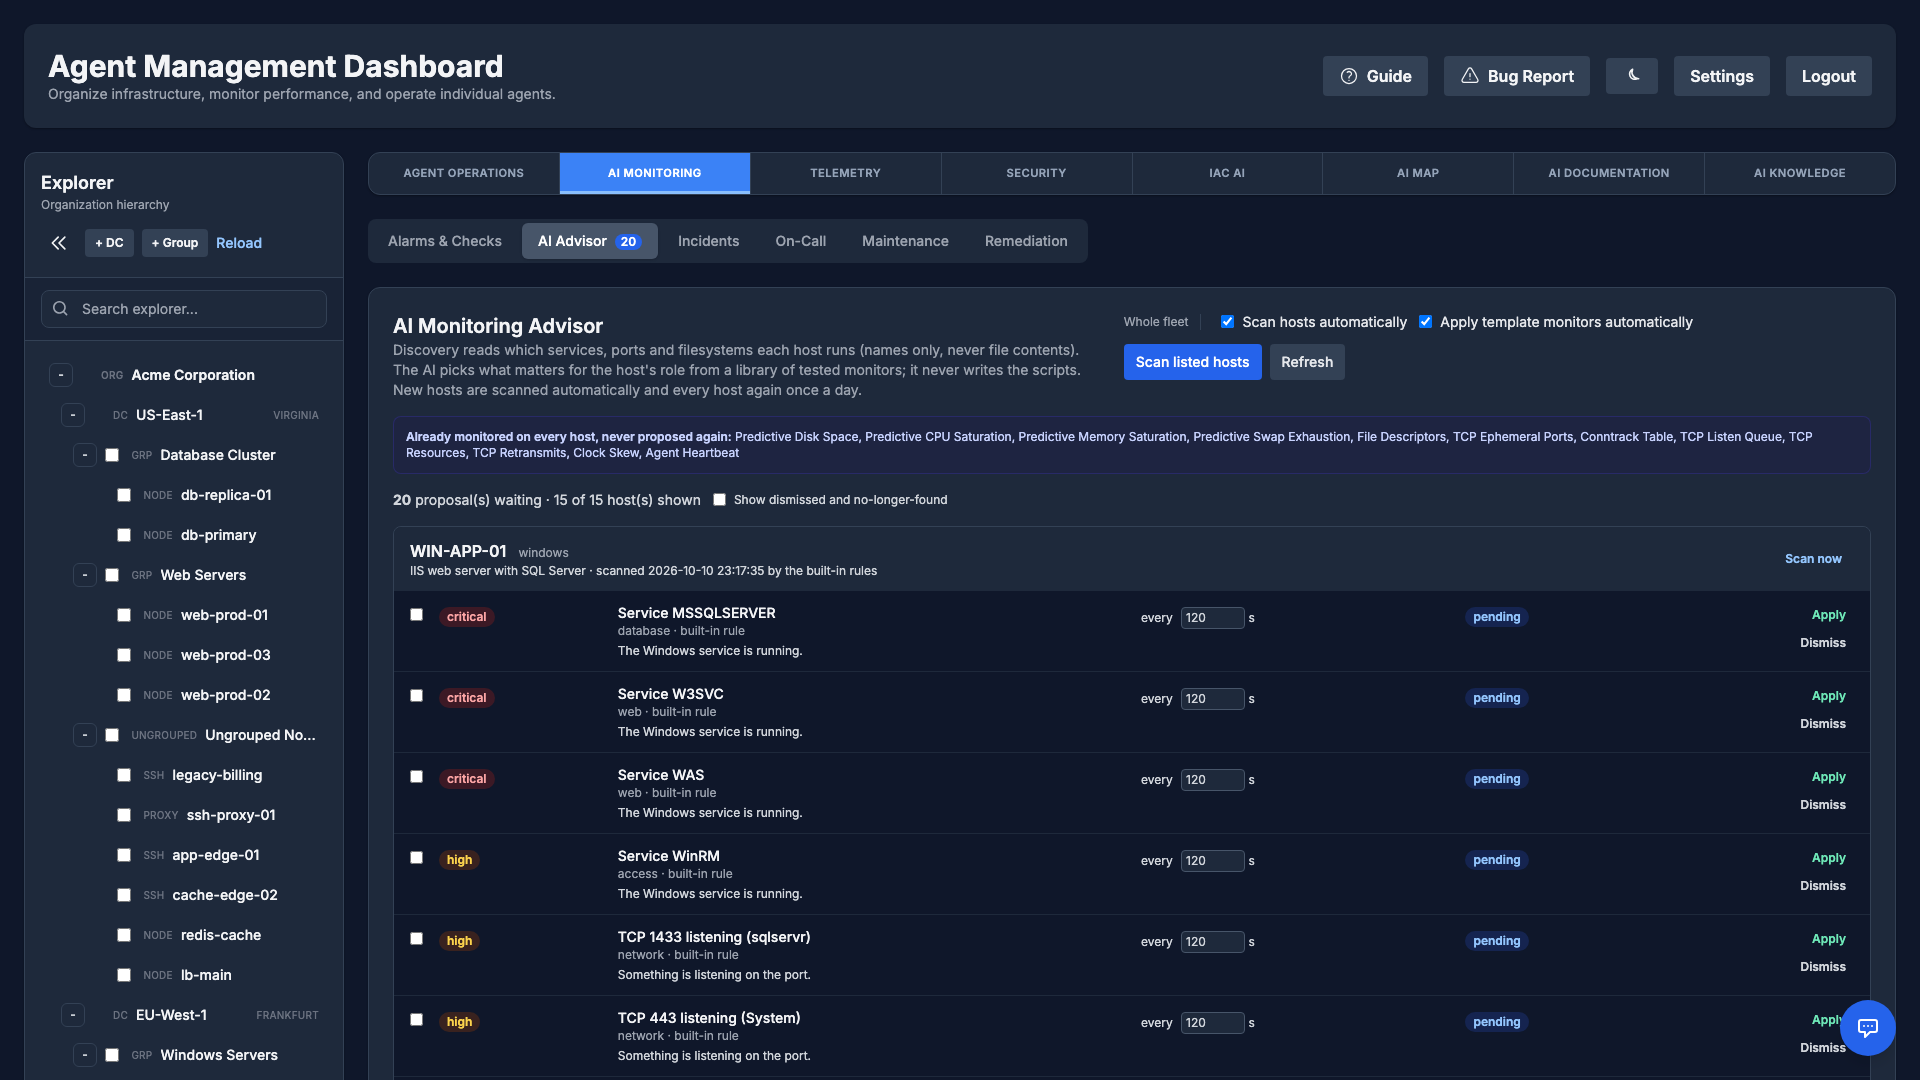Click the Refresh button
This screenshot has height=1080, width=1920.
1307,362
